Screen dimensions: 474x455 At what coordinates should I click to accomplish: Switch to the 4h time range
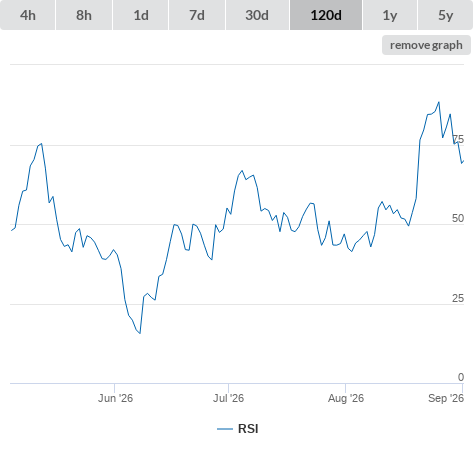(28, 15)
